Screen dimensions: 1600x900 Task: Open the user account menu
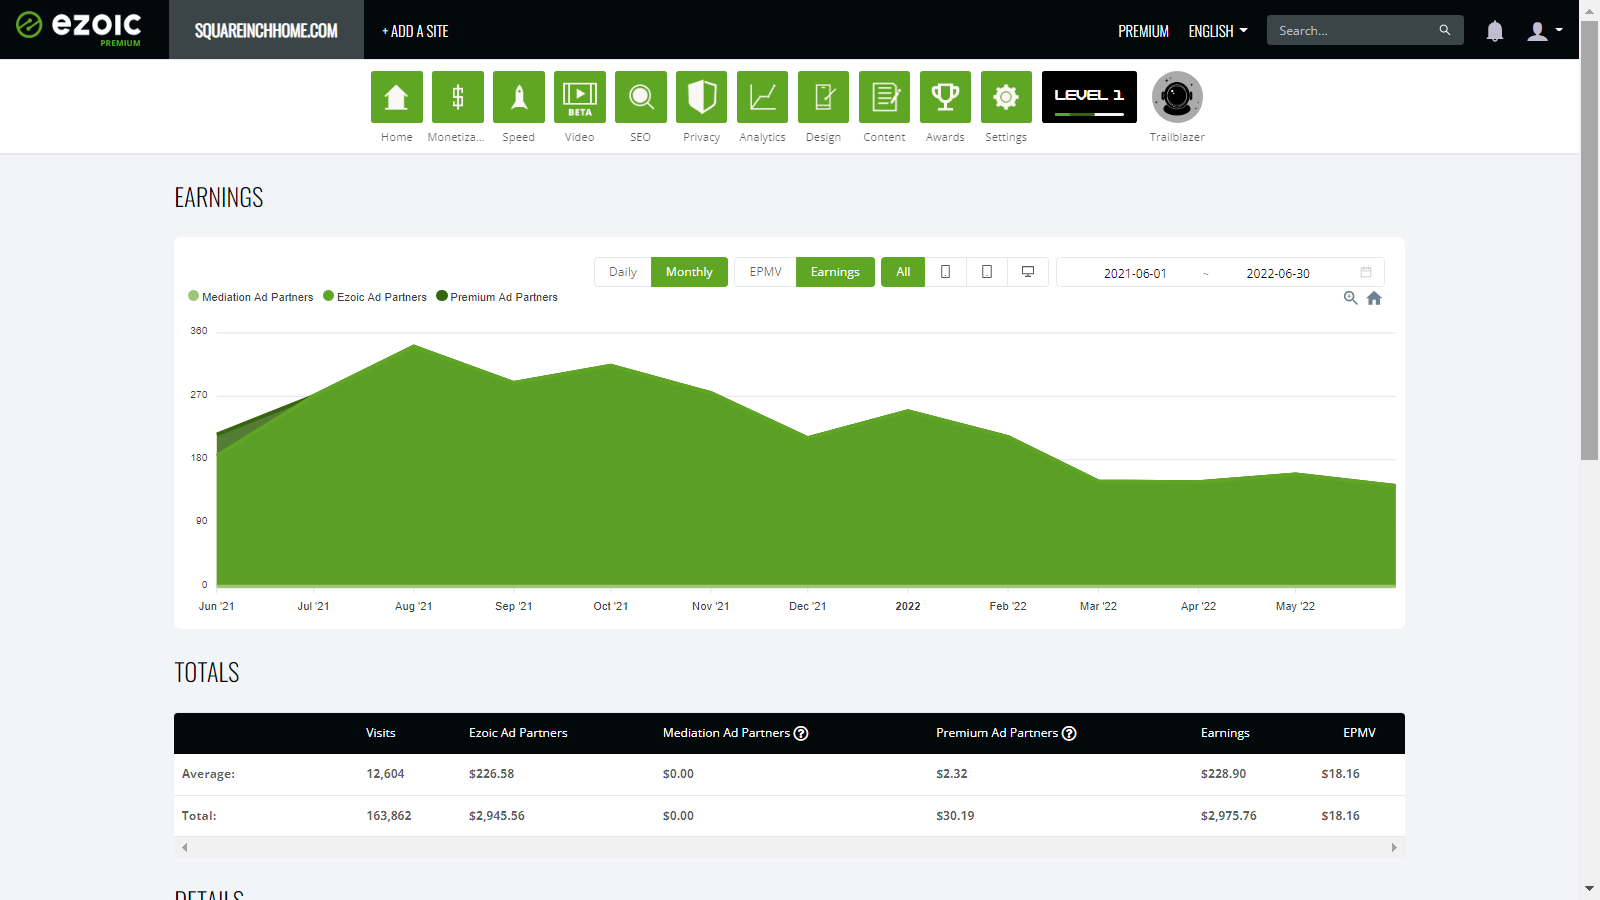1544,31
